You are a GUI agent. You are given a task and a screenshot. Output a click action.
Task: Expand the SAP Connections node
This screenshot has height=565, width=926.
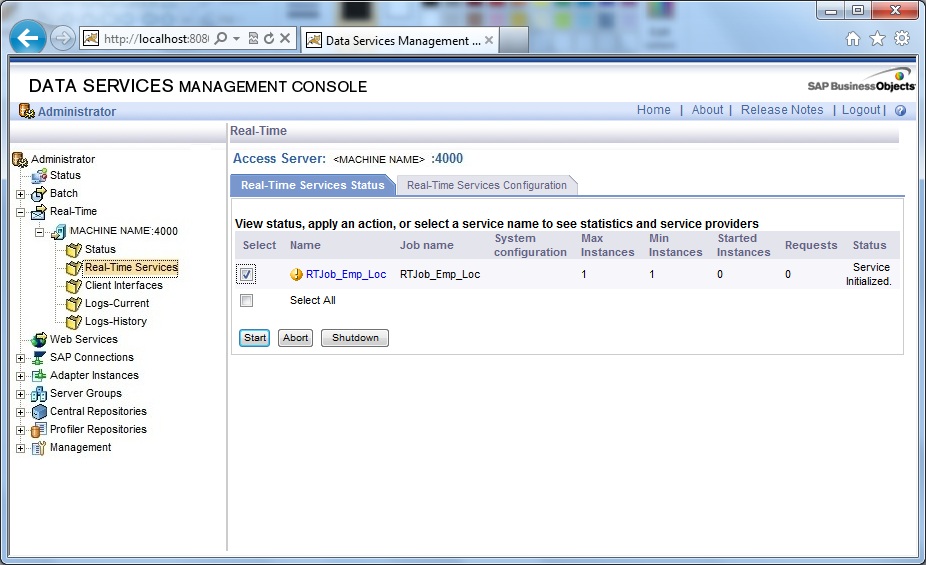coord(21,358)
